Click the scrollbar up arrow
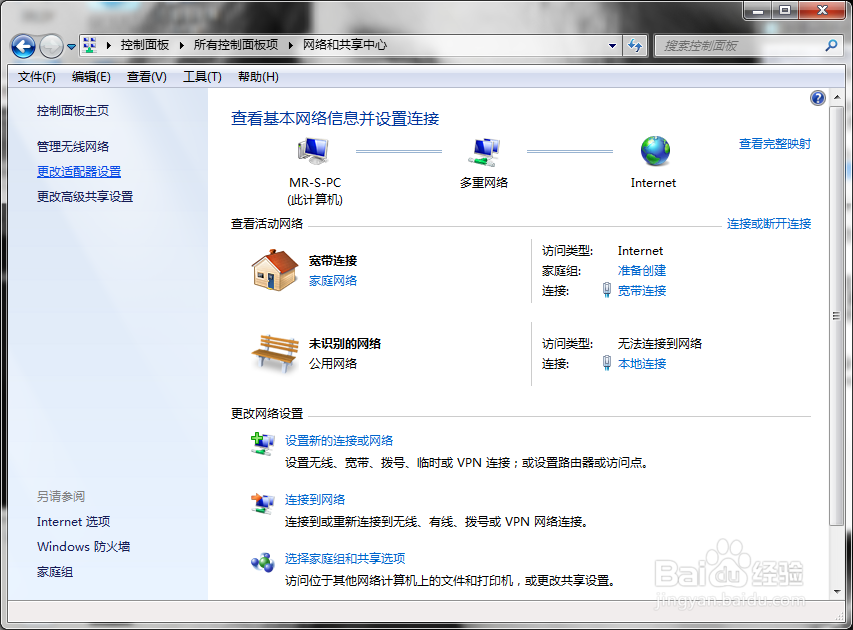Image resolution: width=853 pixels, height=630 pixels. 837,97
